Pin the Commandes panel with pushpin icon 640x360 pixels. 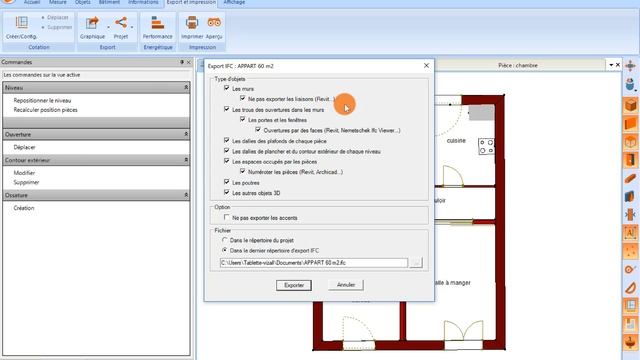tap(182, 62)
